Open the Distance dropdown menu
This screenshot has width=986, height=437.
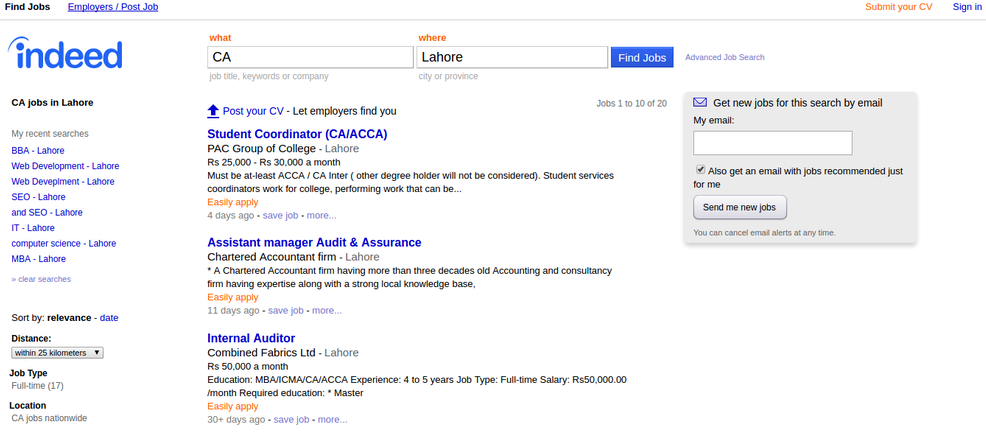(57, 353)
